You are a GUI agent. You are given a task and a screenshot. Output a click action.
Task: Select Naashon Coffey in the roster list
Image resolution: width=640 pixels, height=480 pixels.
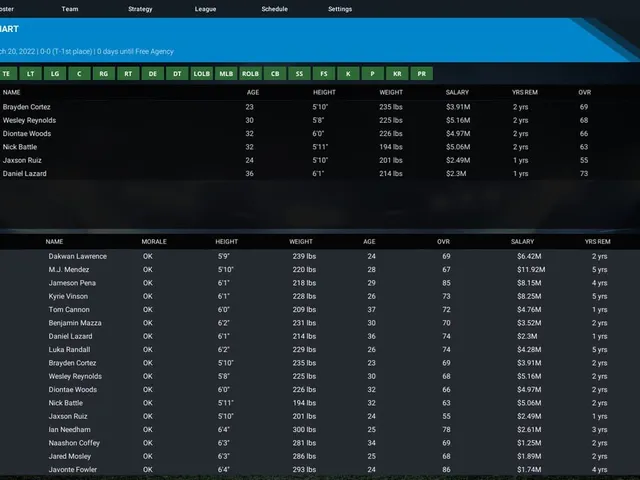74,443
